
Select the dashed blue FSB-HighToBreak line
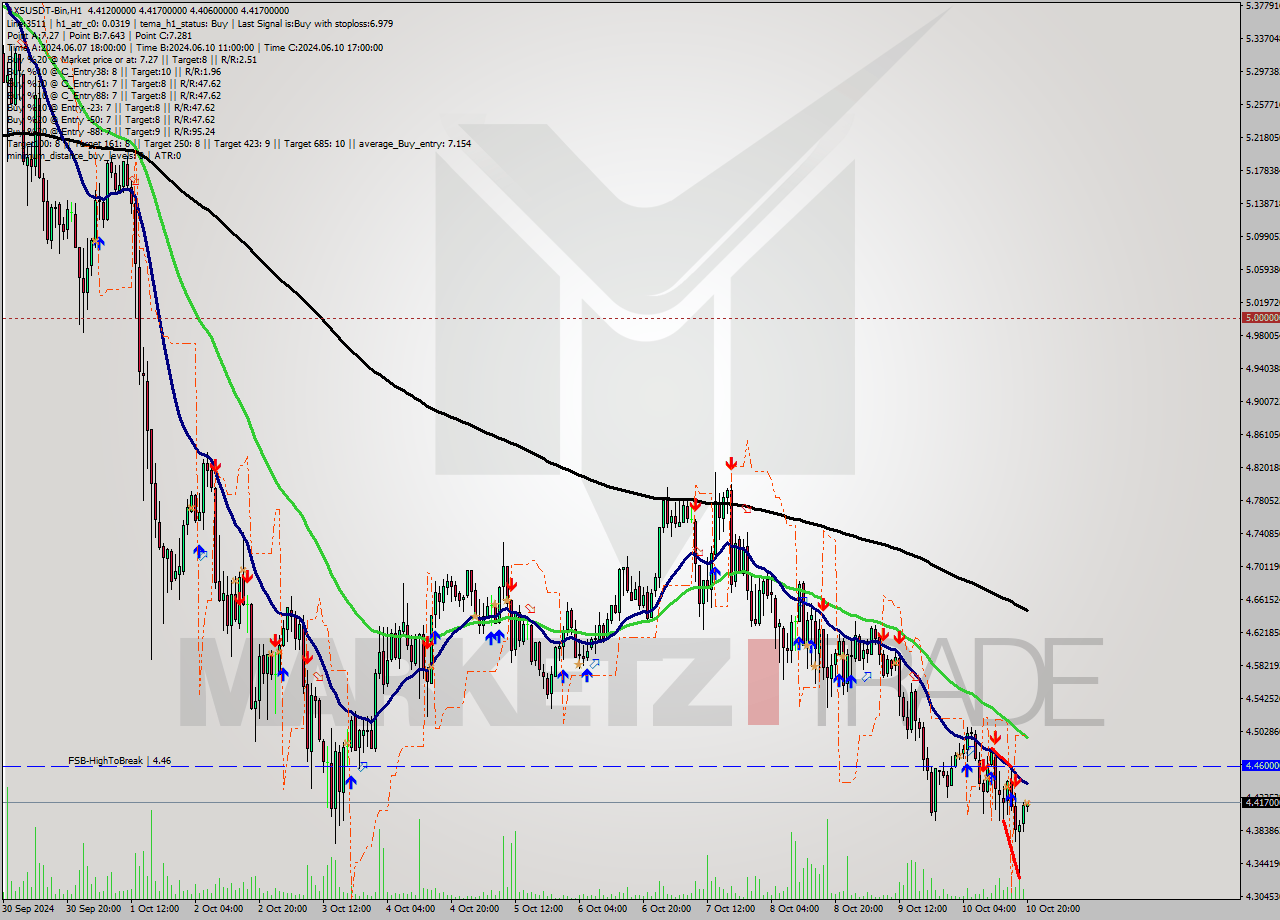pyautogui.click(x=620, y=766)
